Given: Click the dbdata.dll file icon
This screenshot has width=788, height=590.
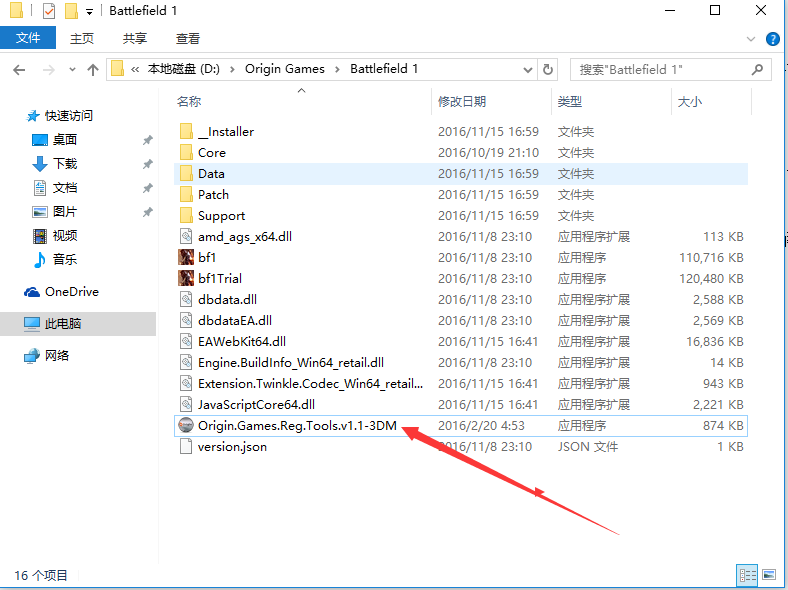Looking at the screenshot, I should pos(186,300).
